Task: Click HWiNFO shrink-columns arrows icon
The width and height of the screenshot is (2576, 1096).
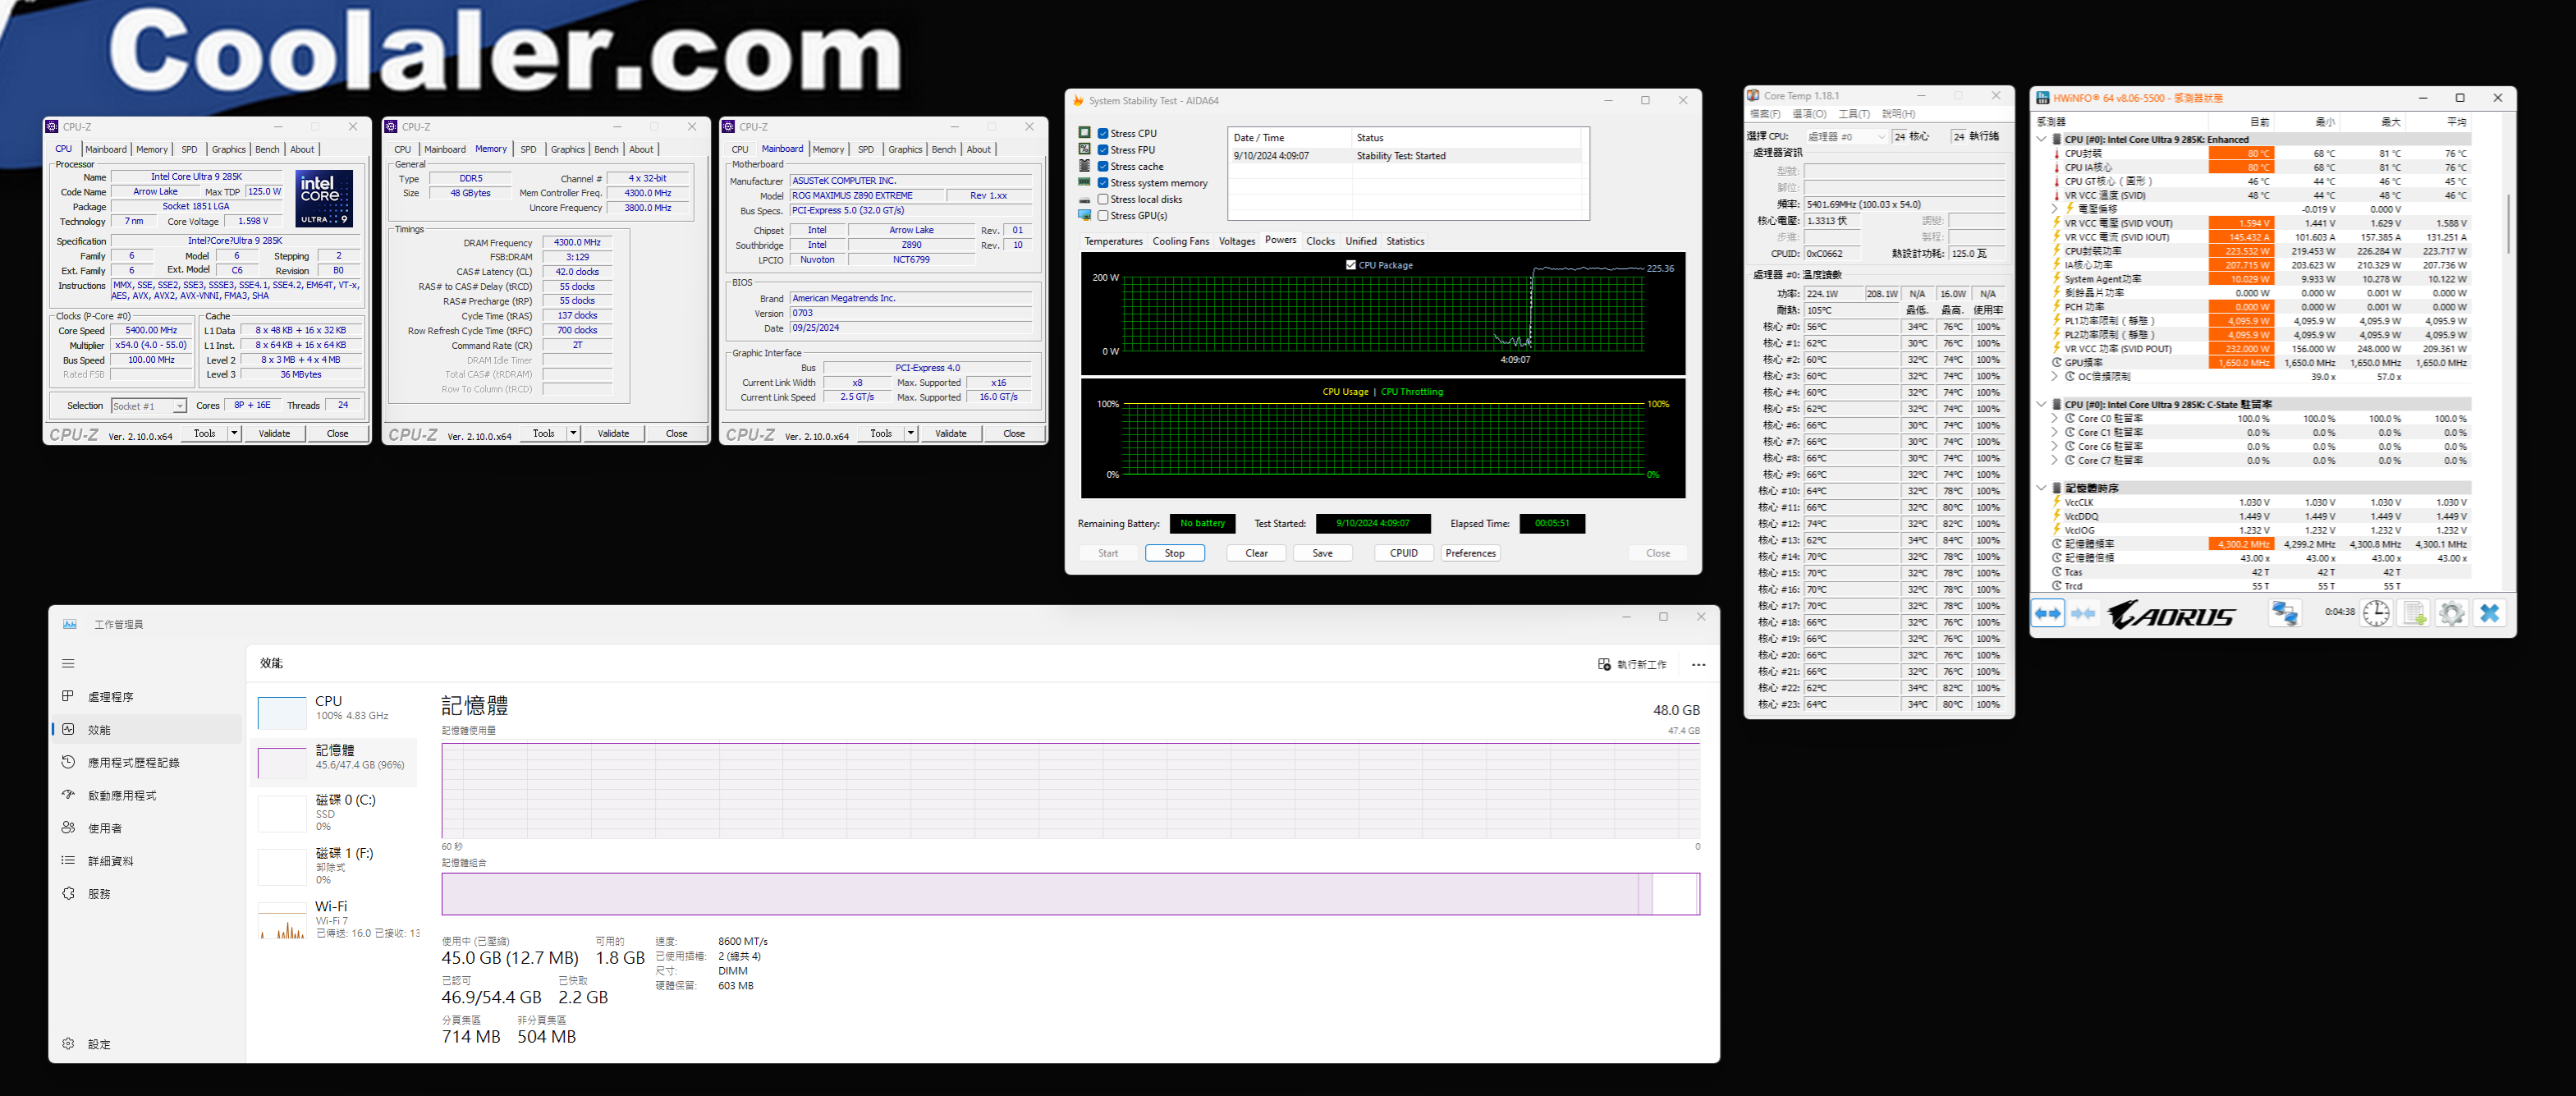Action: pos(2083,613)
